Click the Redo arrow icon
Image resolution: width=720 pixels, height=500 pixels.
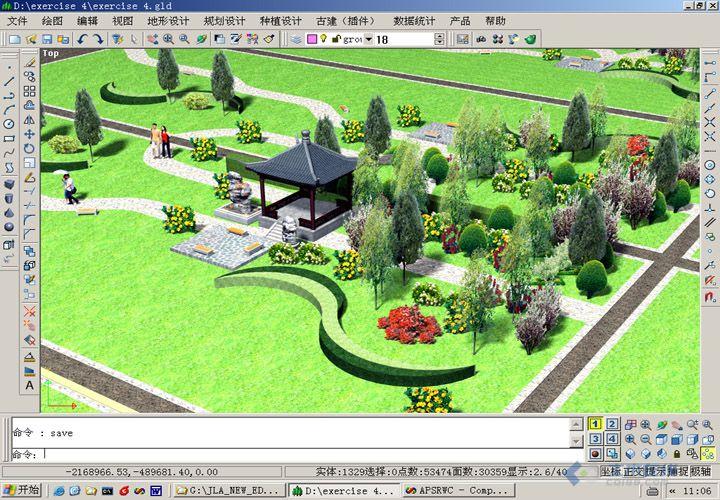pos(98,39)
